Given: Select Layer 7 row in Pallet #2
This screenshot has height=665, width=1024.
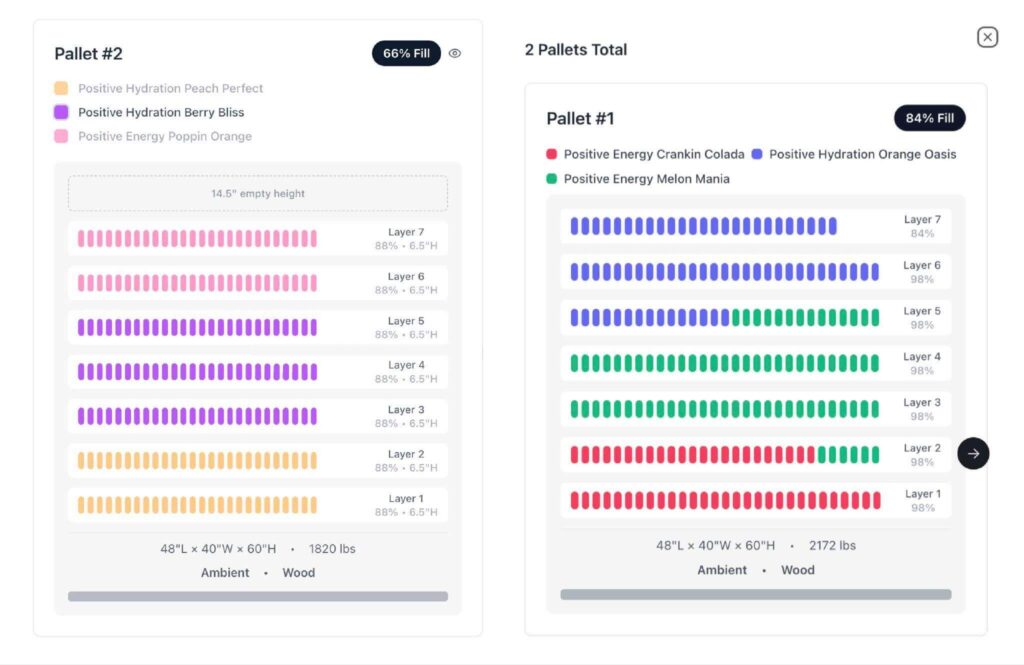Looking at the screenshot, I should (x=258, y=239).
